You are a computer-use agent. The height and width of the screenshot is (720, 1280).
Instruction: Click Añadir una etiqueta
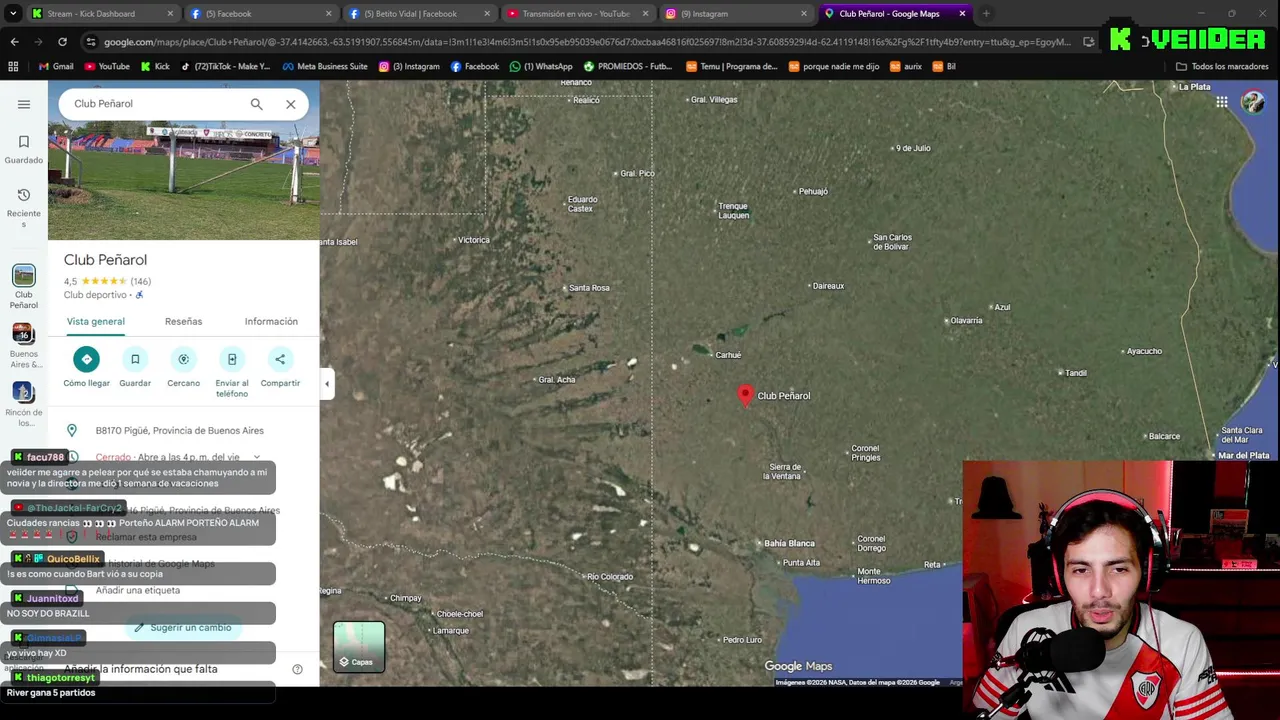(138, 590)
